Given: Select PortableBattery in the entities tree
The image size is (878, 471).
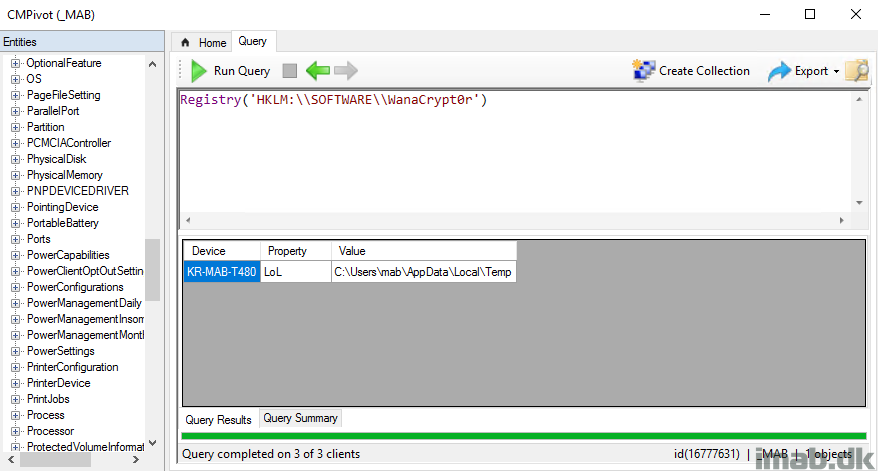Looking at the screenshot, I should (63, 223).
